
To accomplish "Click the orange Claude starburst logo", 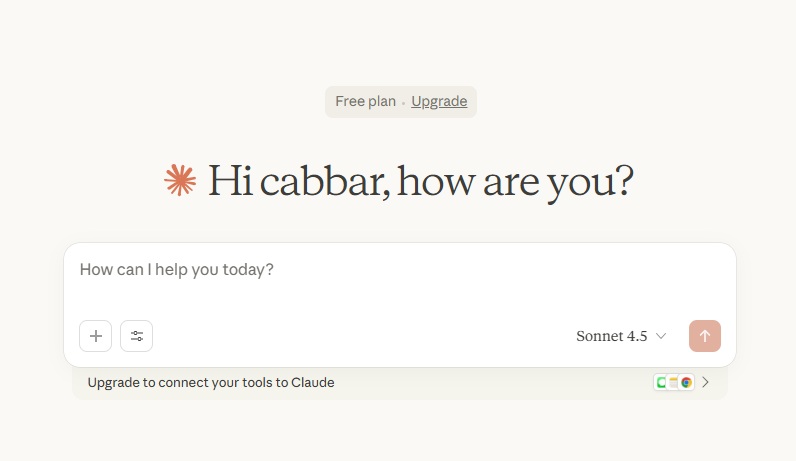I will 180,181.
